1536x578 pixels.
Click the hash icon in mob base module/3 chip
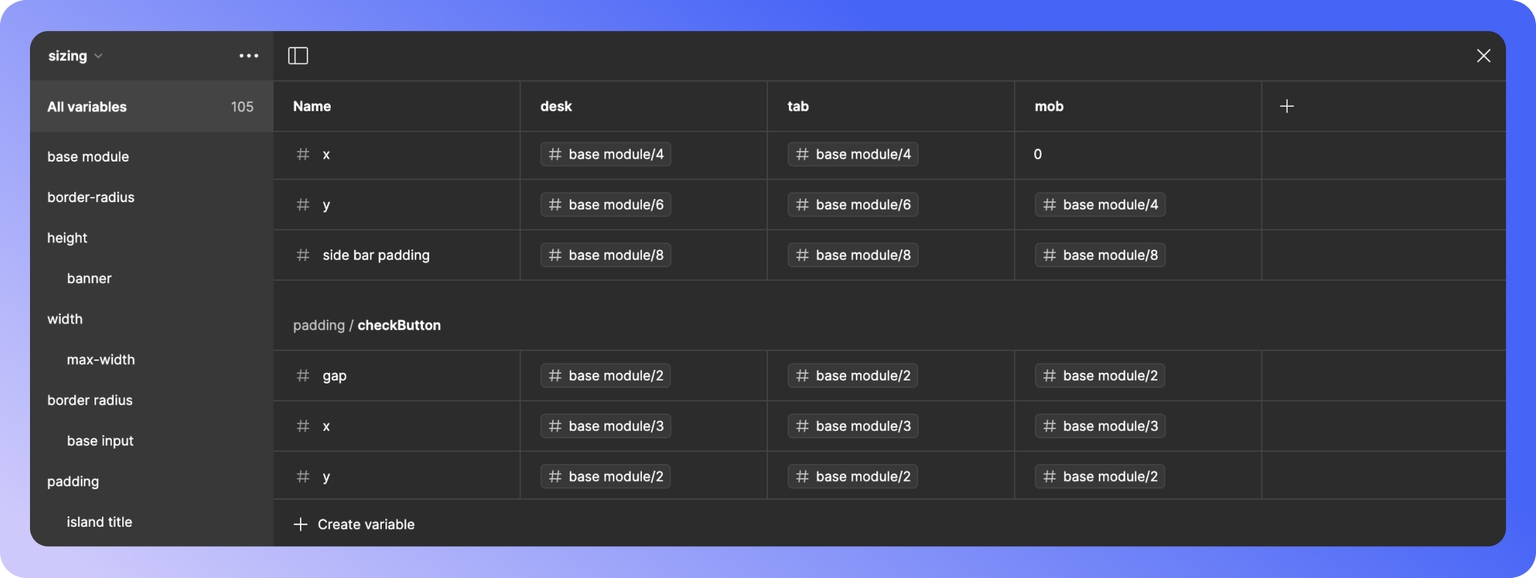tap(1049, 426)
